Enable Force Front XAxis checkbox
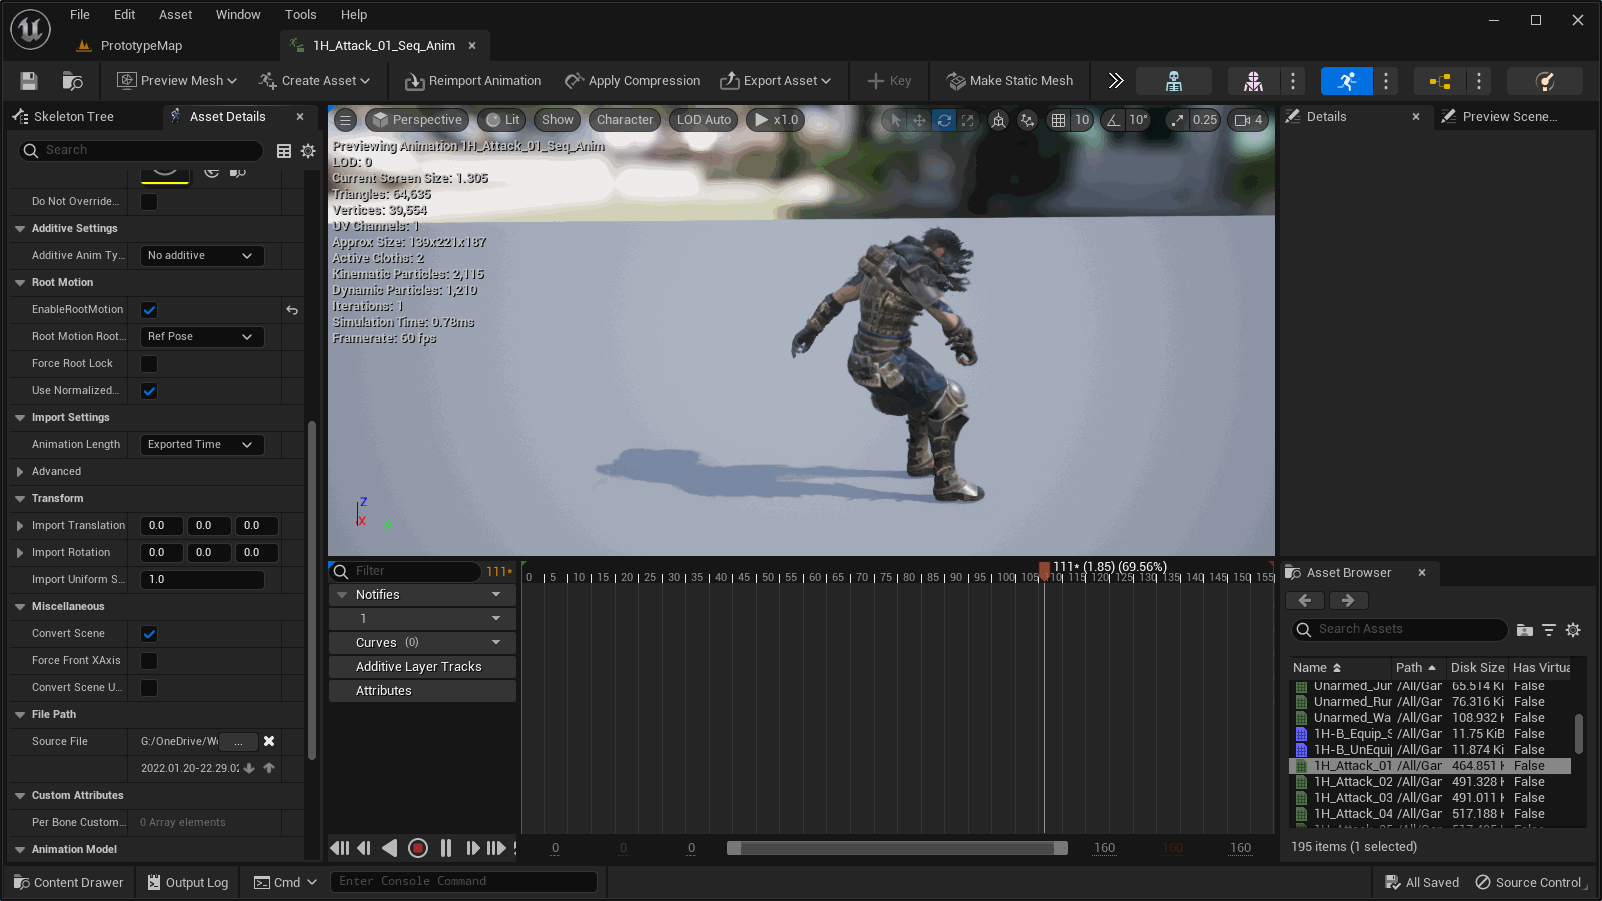 coord(149,661)
